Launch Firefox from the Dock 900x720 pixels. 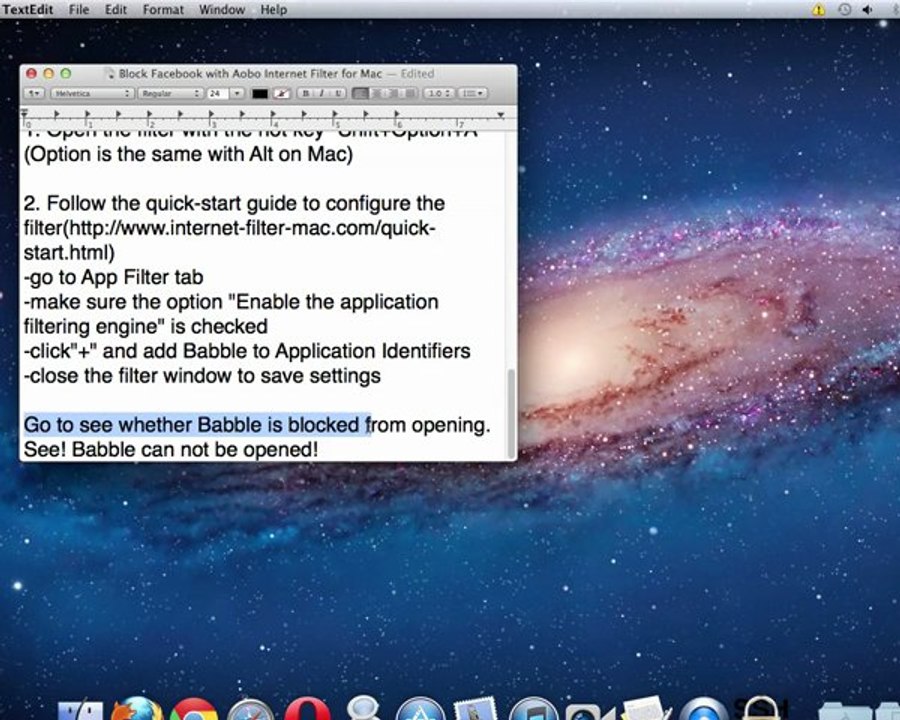136,708
